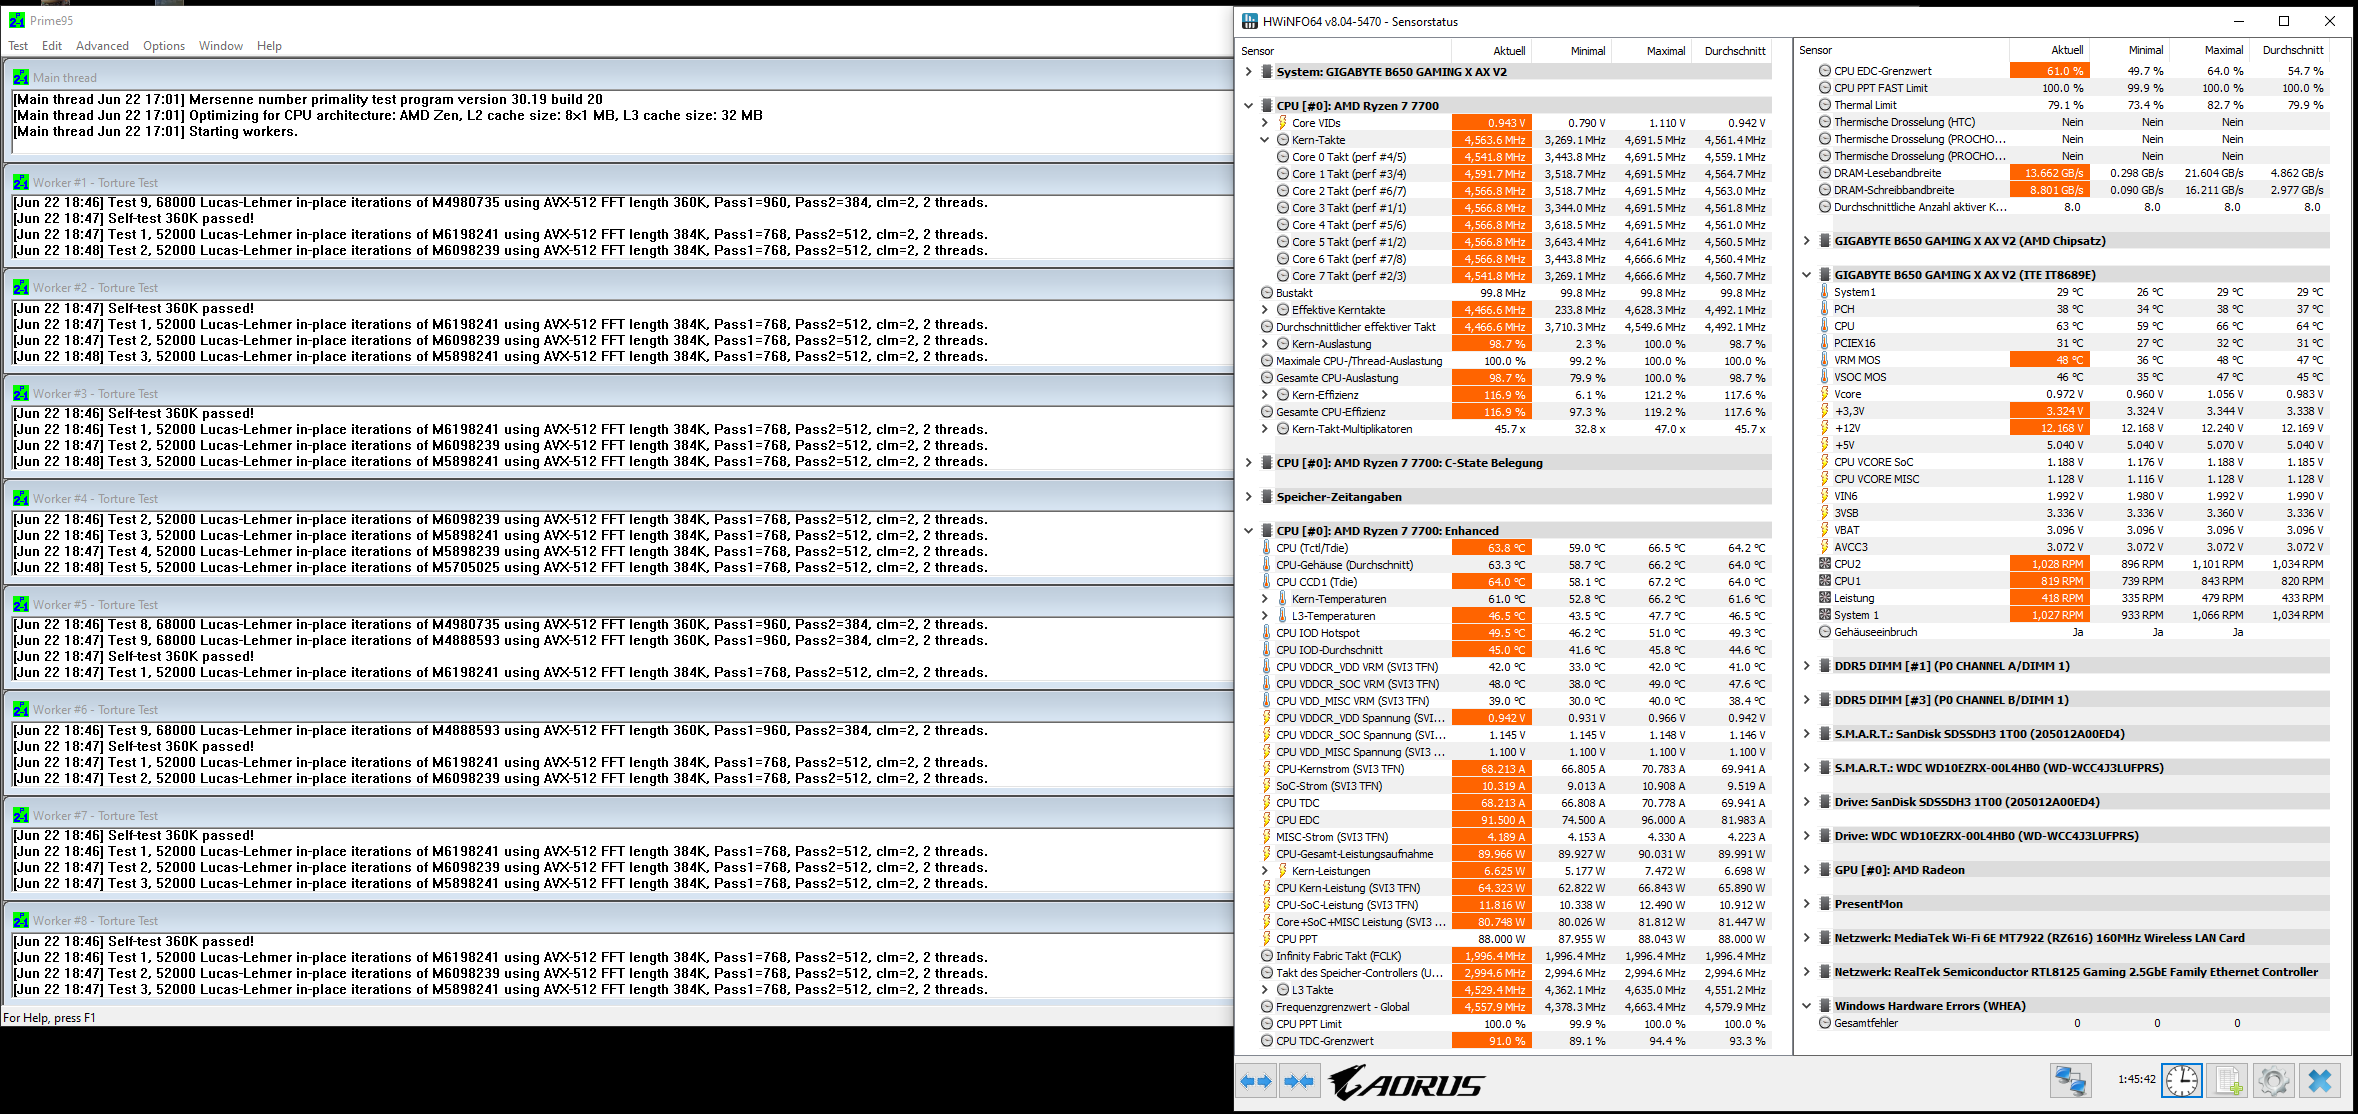Expand the PresentMon sensor group
This screenshot has height=1114, width=2358.
point(1806,904)
